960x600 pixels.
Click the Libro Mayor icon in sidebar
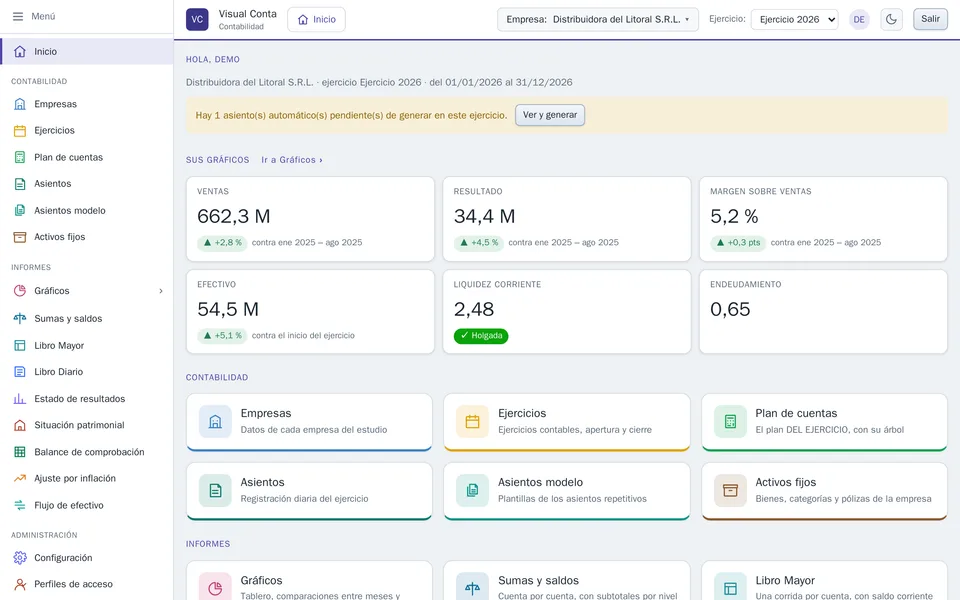pos(20,345)
